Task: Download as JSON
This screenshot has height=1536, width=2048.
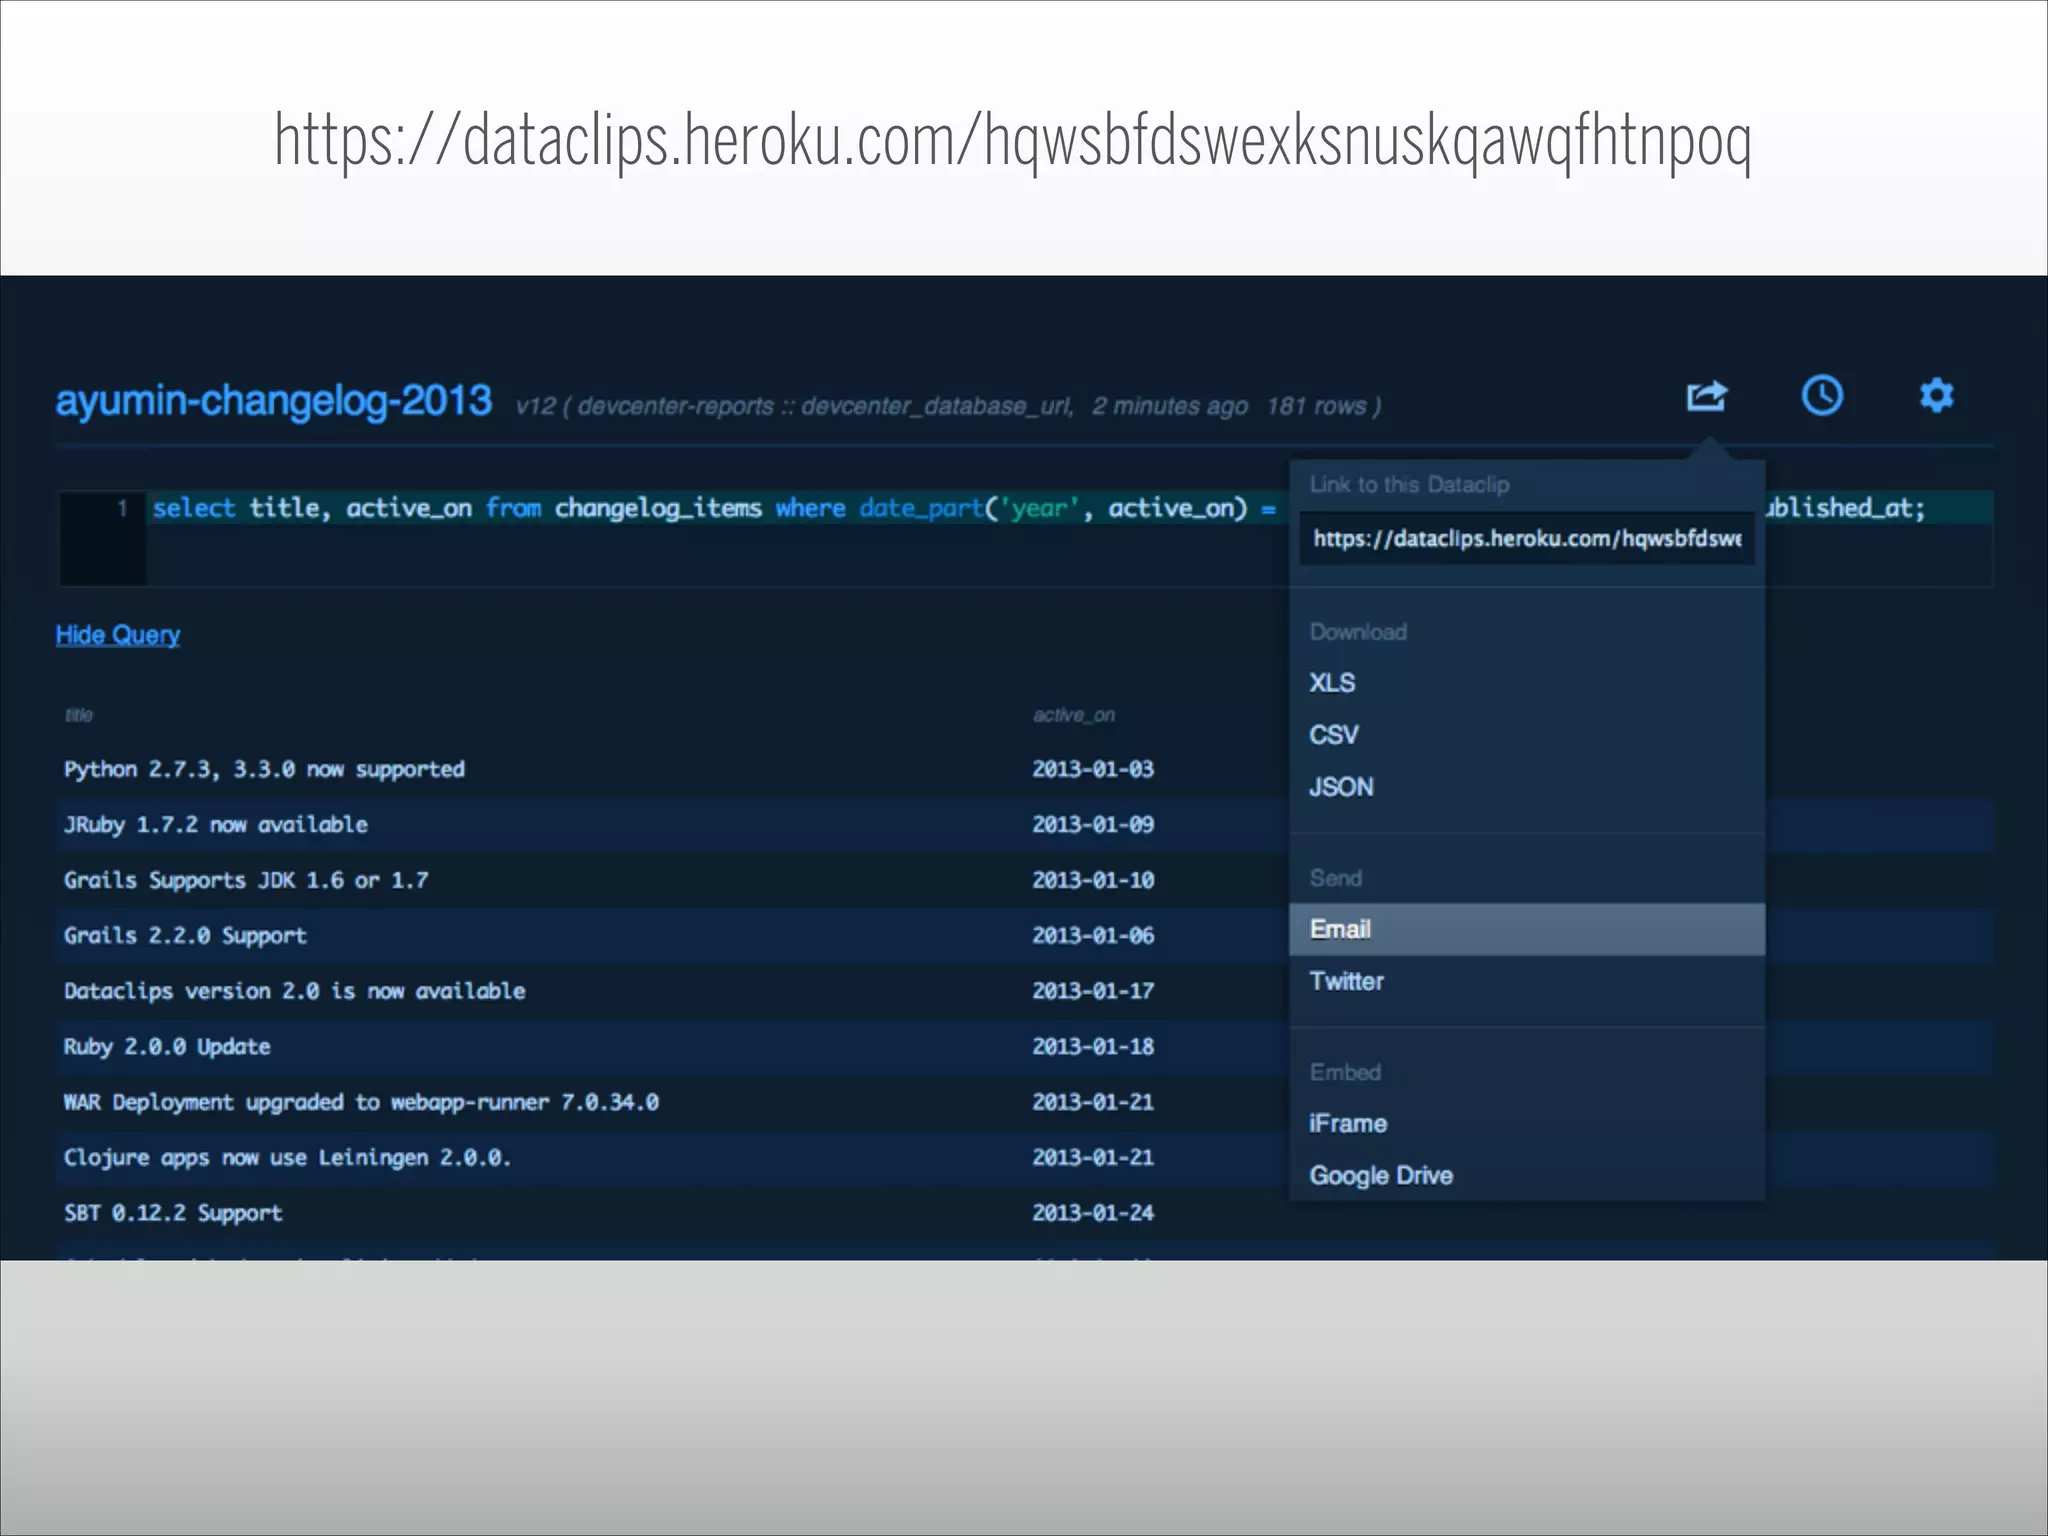Action: (x=1341, y=786)
